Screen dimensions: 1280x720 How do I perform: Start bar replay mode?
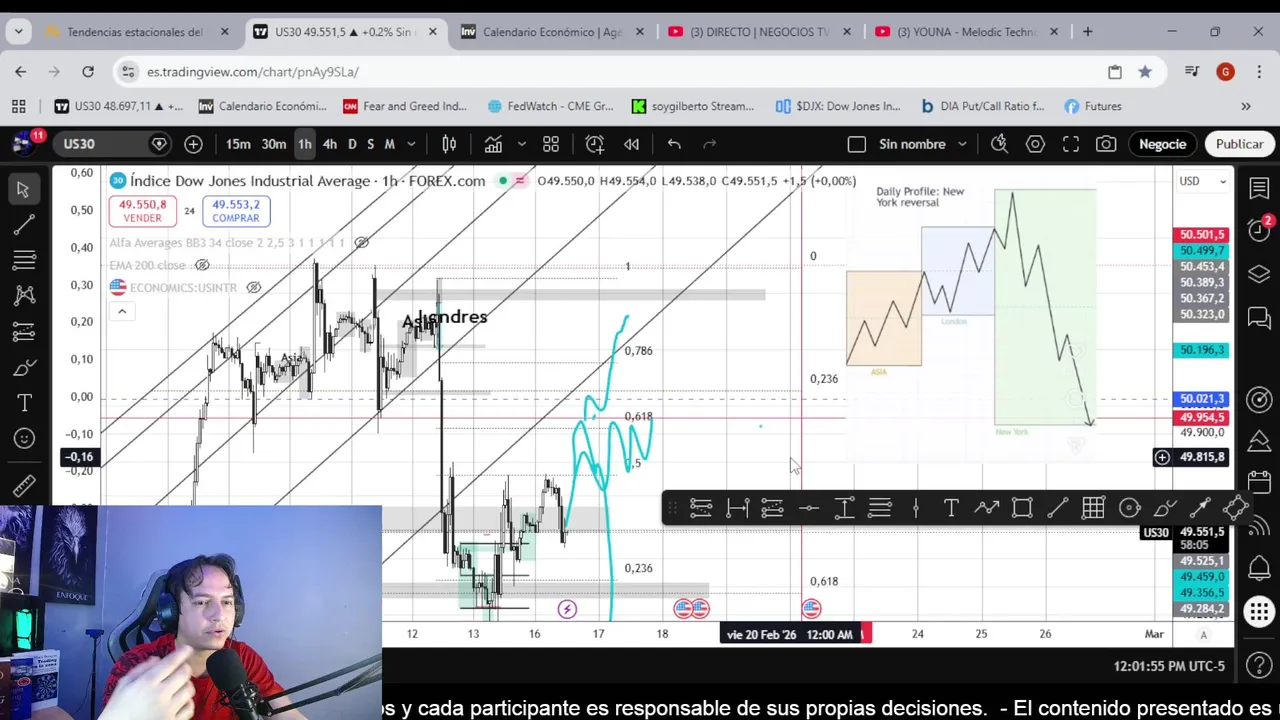tap(631, 144)
